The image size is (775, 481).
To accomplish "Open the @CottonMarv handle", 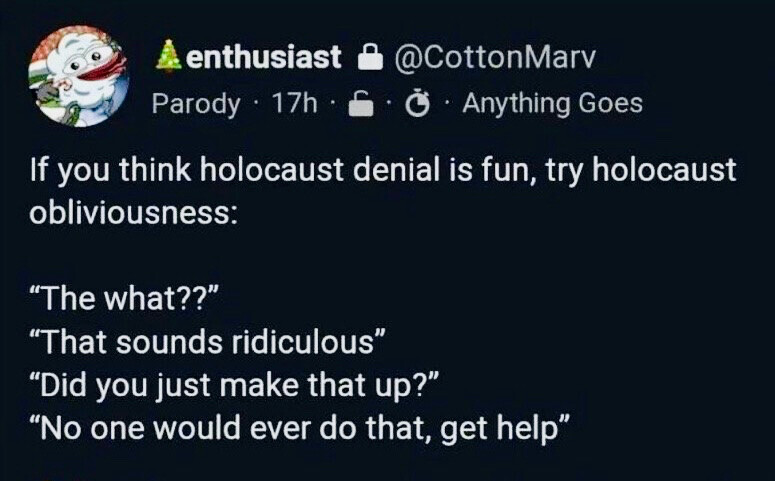I will point(495,58).
